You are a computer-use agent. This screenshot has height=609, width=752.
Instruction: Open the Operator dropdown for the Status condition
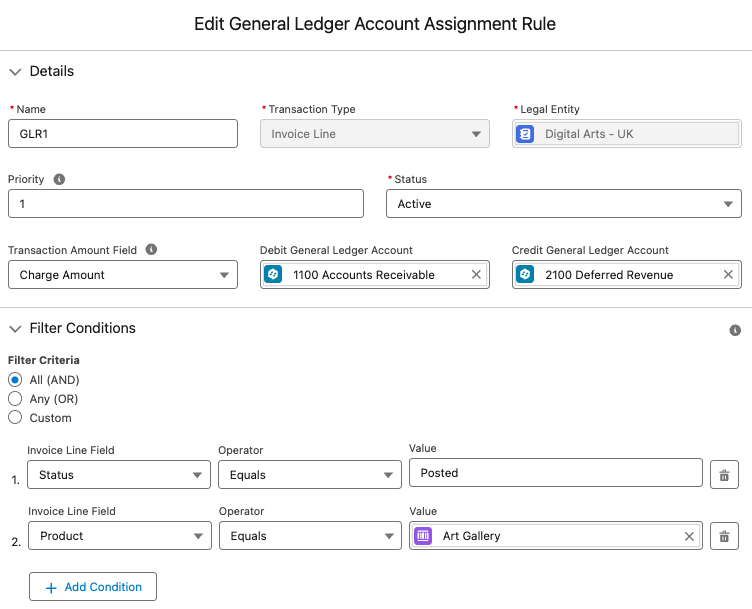tap(309, 475)
